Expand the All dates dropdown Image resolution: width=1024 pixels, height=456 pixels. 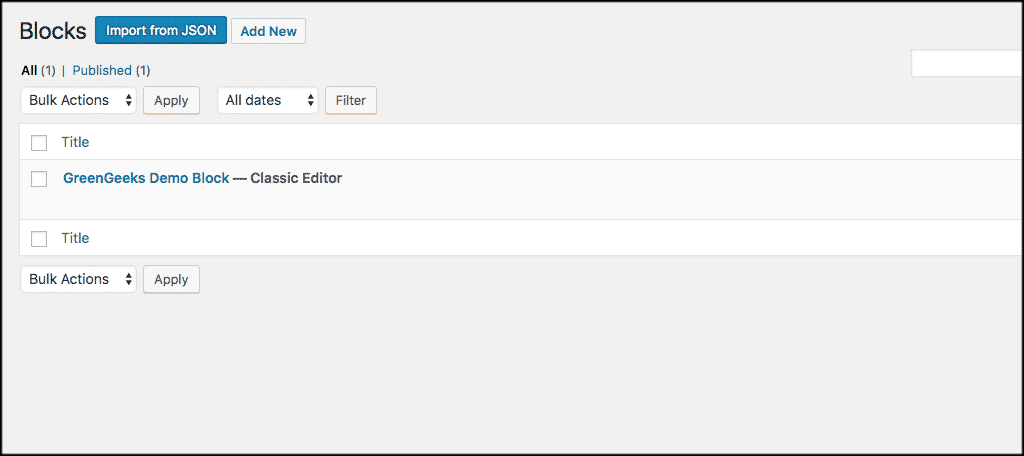(x=268, y=100)
